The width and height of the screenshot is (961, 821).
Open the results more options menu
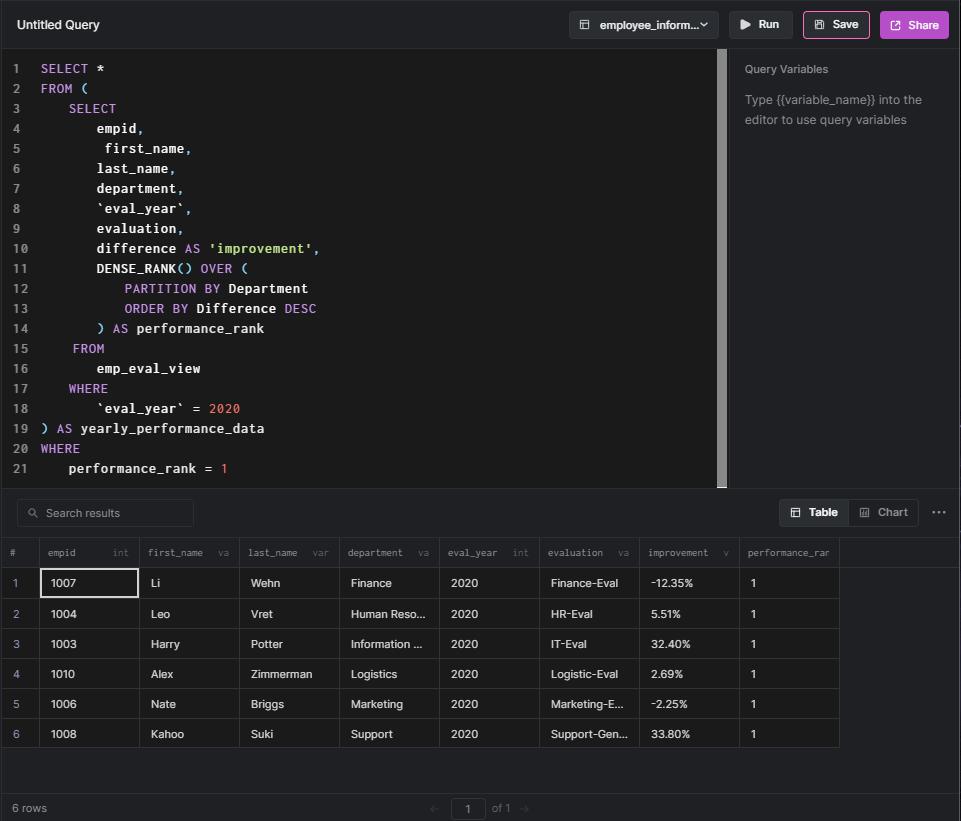pyautogui.click(x=938, y=512)
